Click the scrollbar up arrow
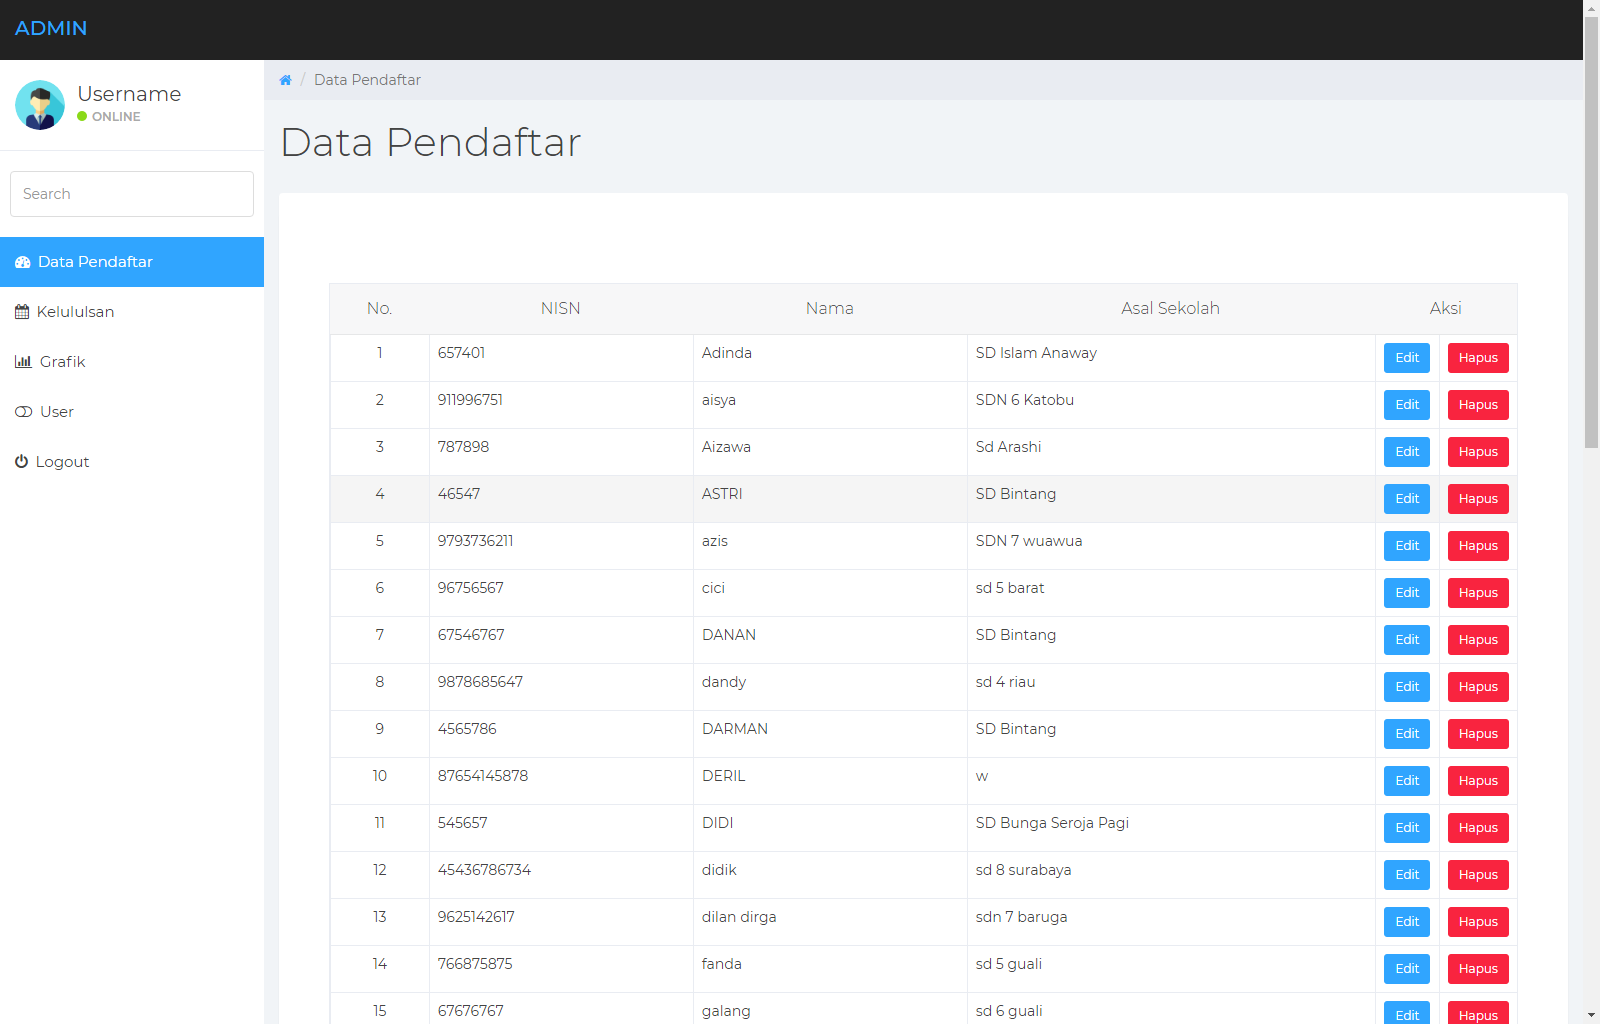1600x1024 pixels. 1591,8
